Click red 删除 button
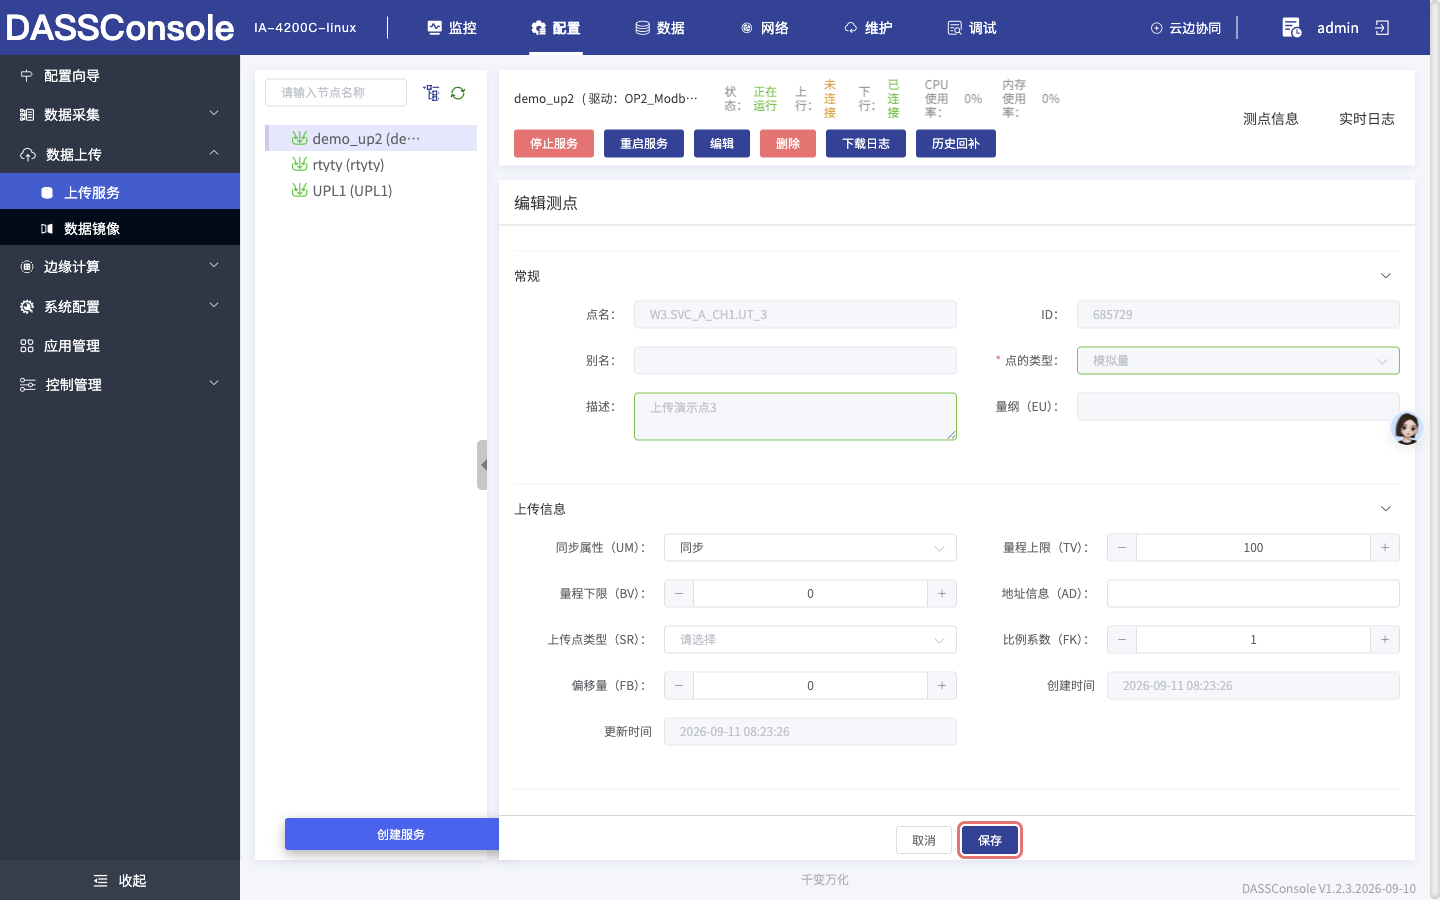This screenshot has width=1440, height=900. pyautogui.click(x=788, y=144)
